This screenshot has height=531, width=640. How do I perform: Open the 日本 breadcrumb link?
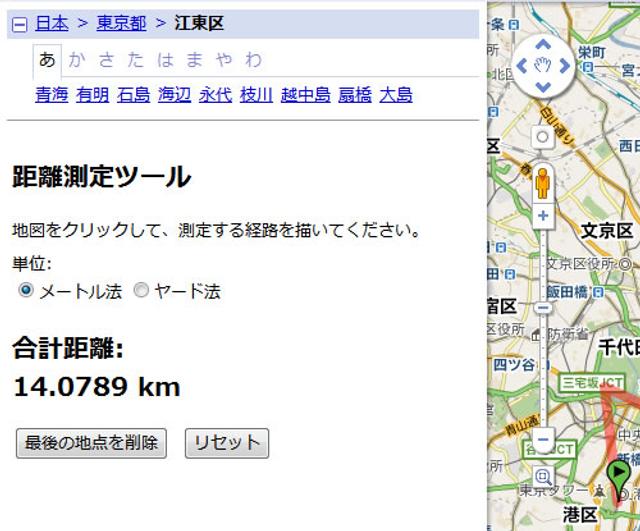[51, 23]
